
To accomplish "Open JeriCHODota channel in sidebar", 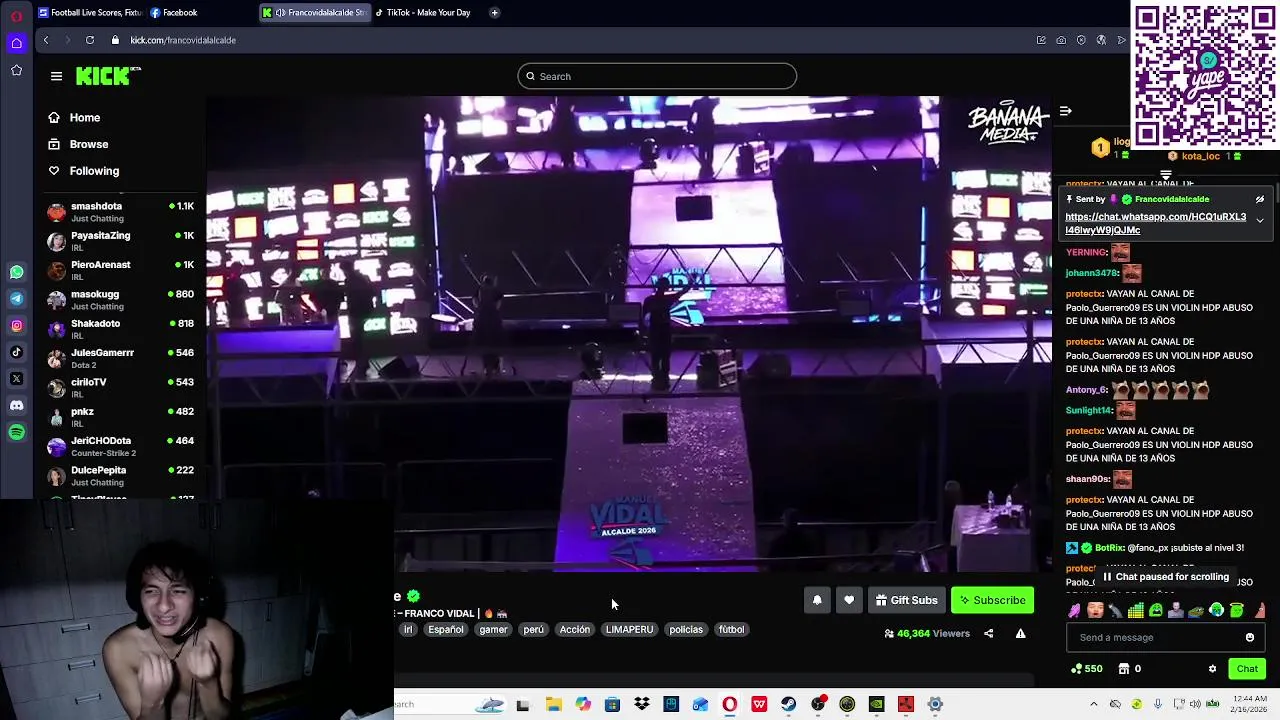I will coord(121,446).
